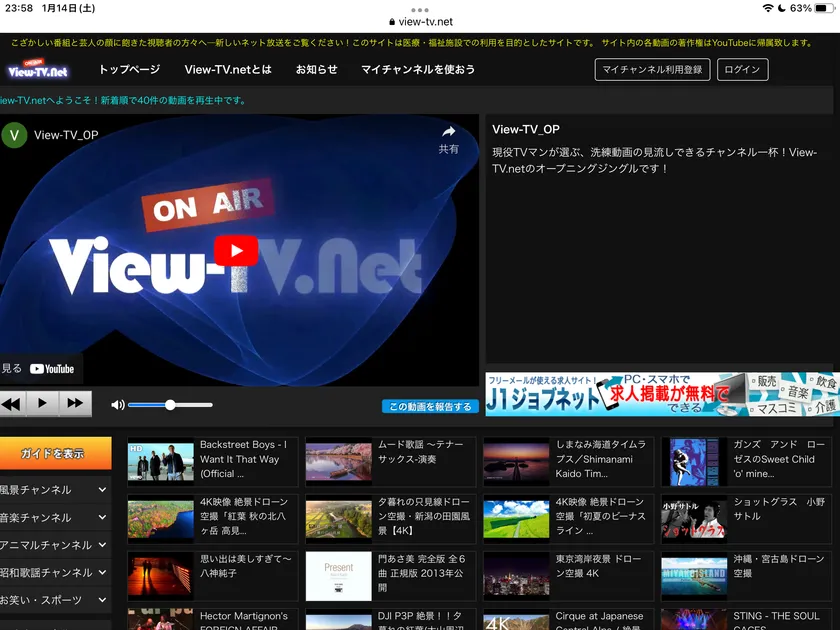
Task: Mute audio using the speaker icon
Action: pyautogui.click(x=118, y=405)
